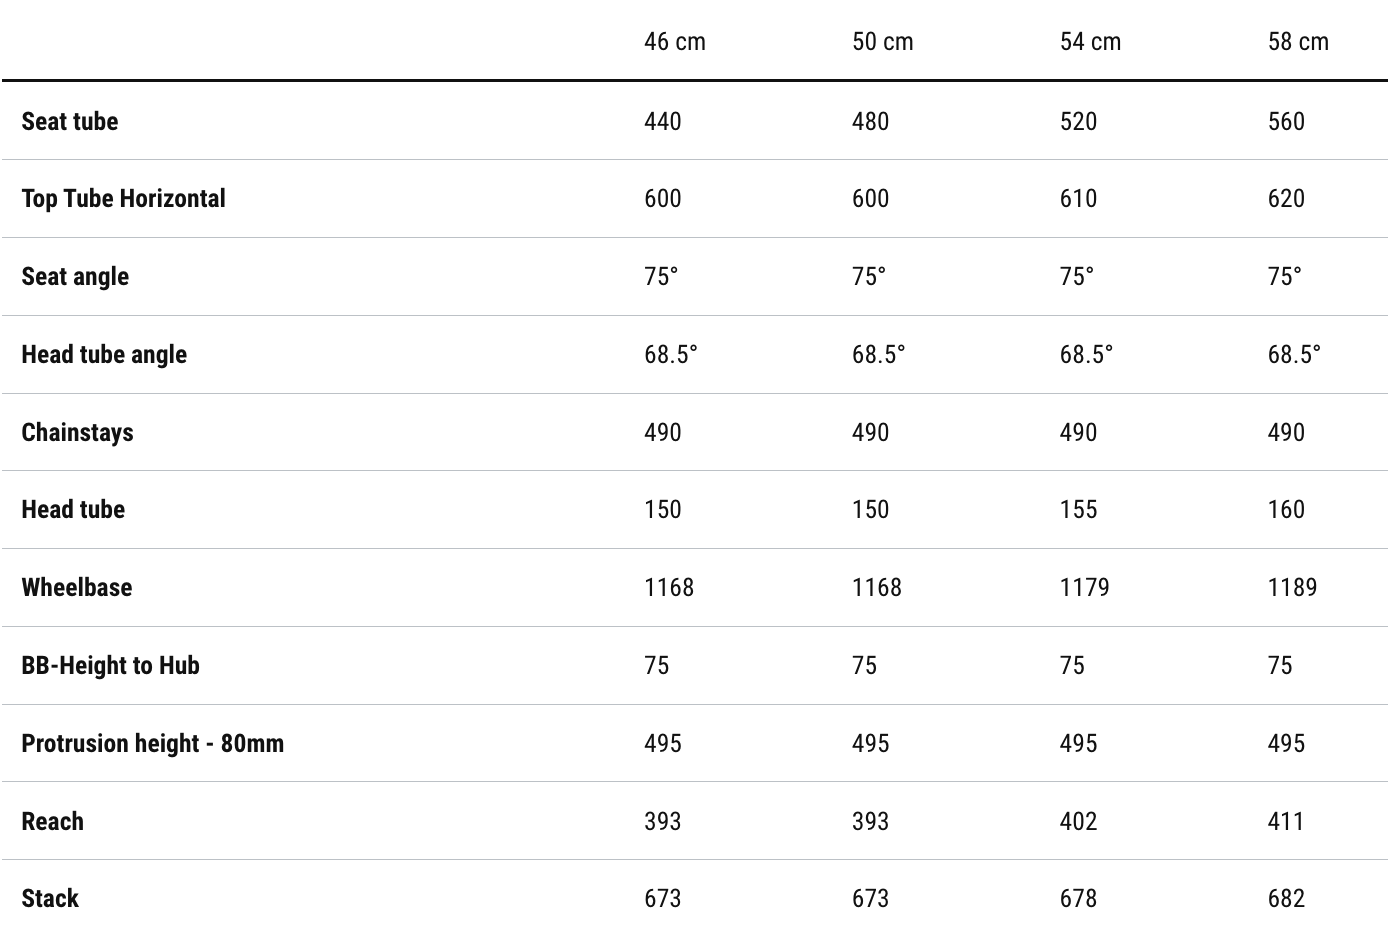The image size is (1388, 930).
Task: Click the 50 cm column header
Action: click(882, 42)
